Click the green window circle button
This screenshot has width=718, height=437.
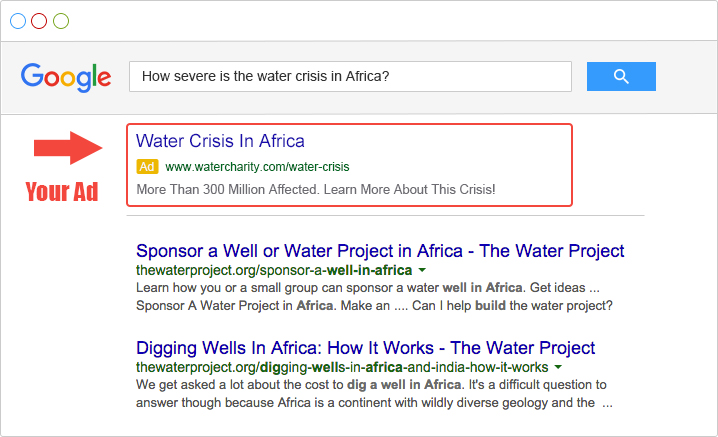[61, 21]
